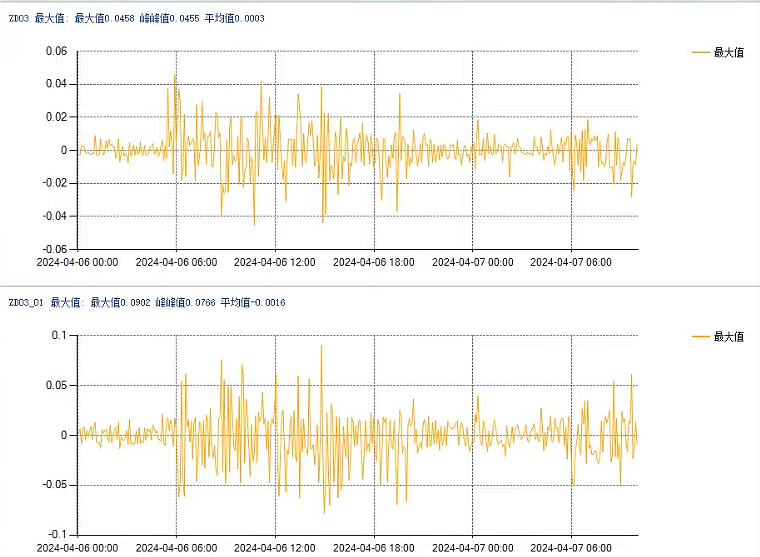Click the top chart's tallest peak near 06:00
Screen dimensions: 760x557
tap(175, 75)
